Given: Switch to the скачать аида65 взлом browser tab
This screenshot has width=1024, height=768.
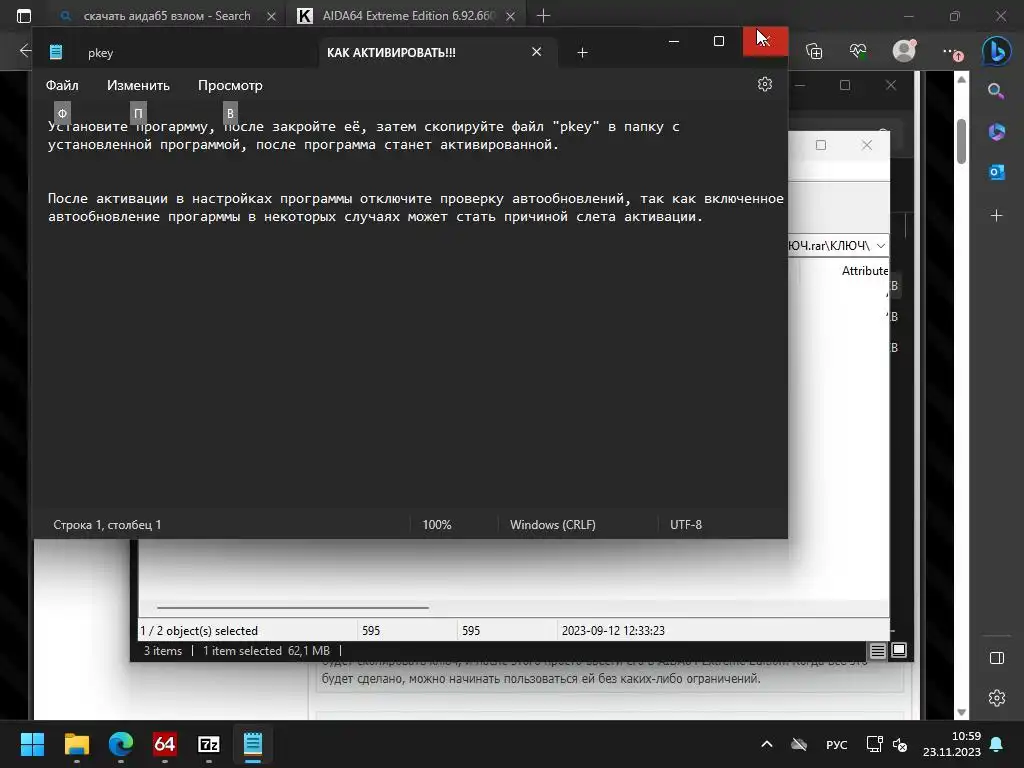Looking at the screenshot, I should (167, 16).
